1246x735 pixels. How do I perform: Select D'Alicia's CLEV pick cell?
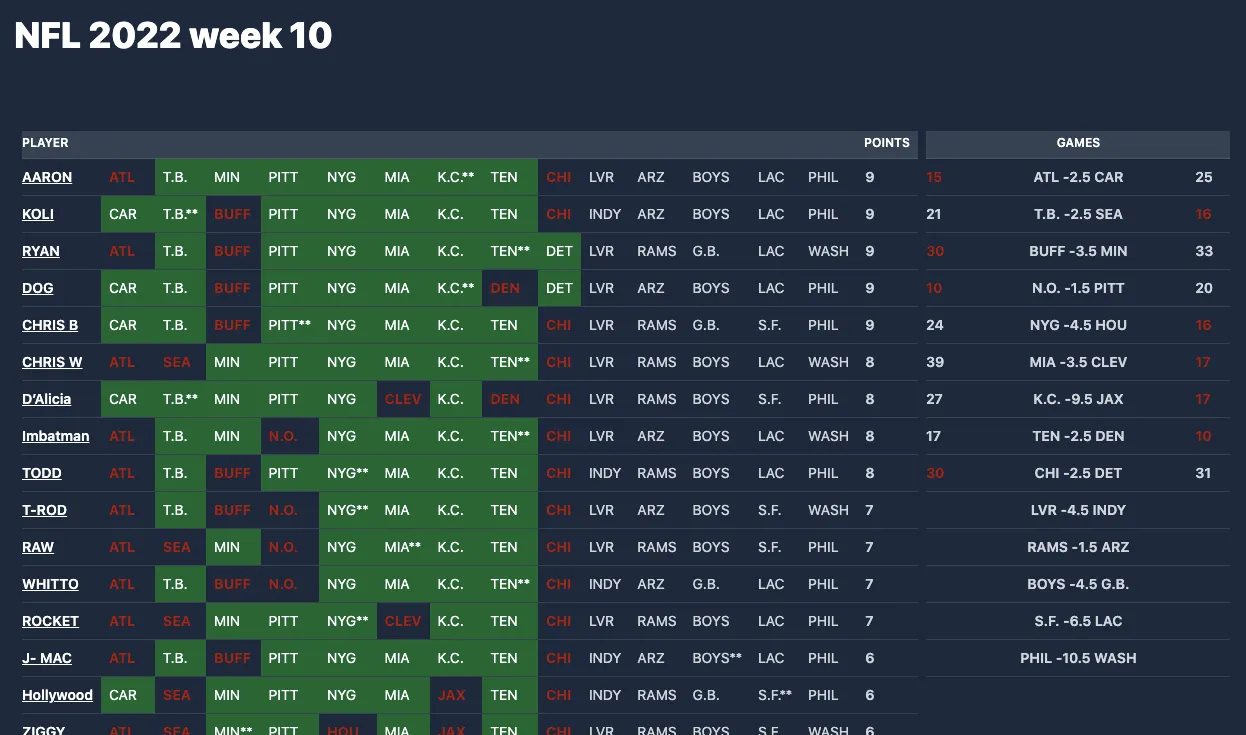point(403,399)
